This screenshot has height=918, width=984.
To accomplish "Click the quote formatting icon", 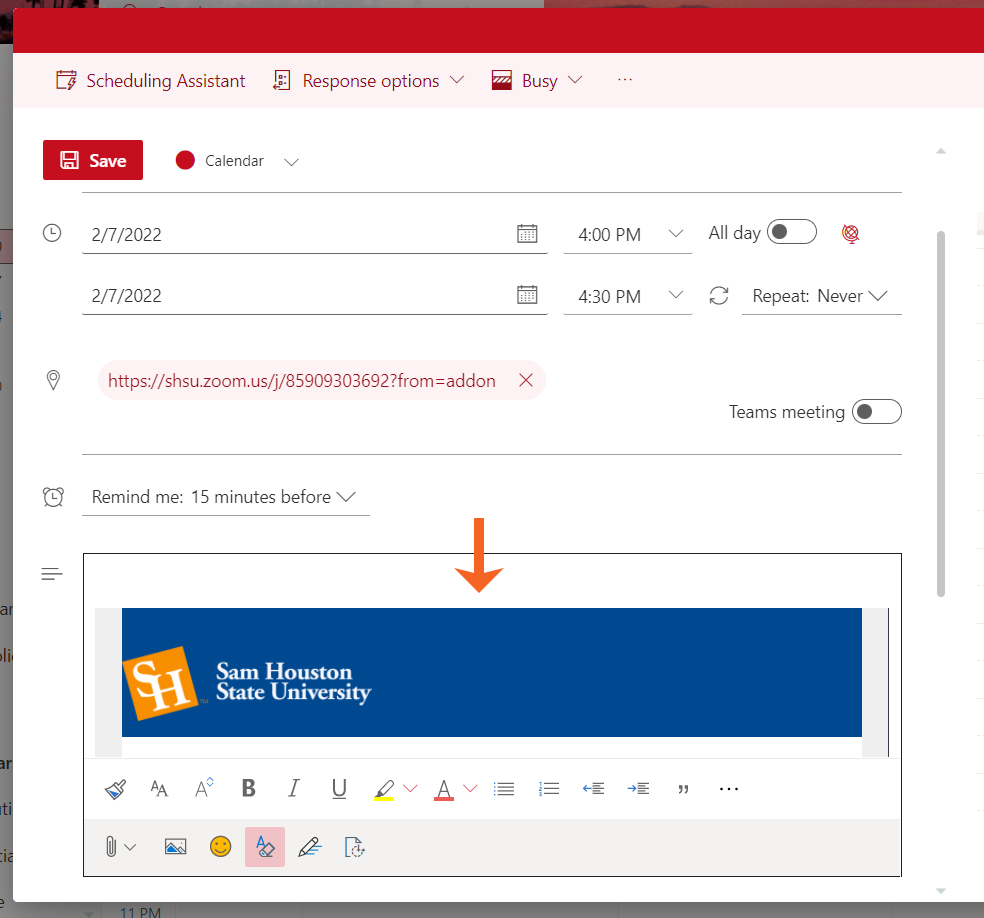I will click(x=684, y=789).
